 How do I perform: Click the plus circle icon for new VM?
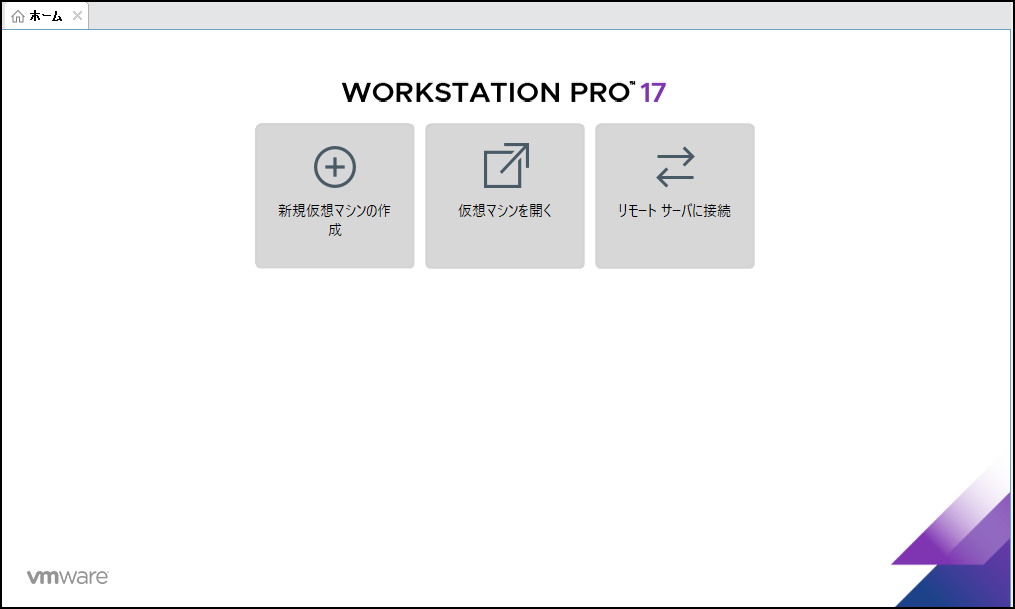(x=335, y=167)
